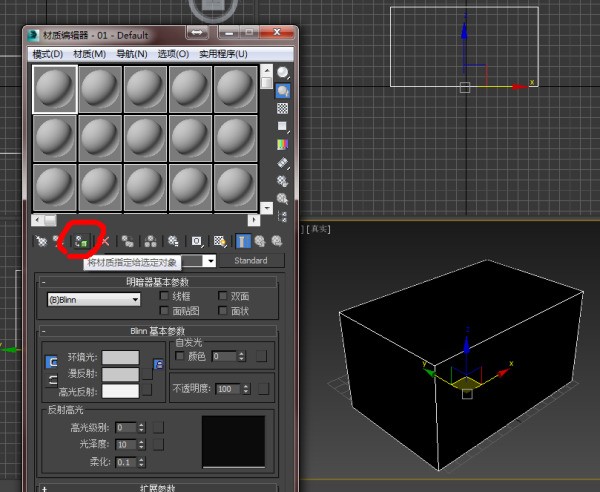Viewport: 600px width, 492px height.
Task: Click the 漫反射 diffuse color swatch
Action: [121, 374]
